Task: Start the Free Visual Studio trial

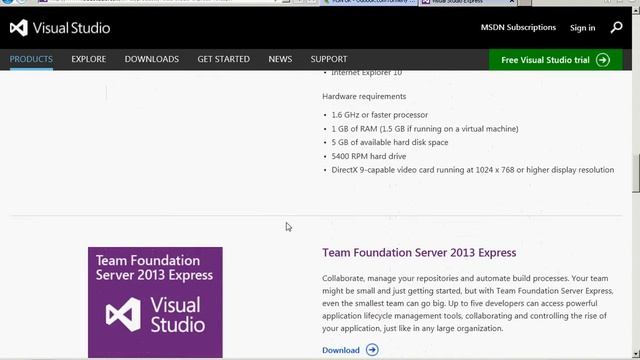Action: coord(556,60)
